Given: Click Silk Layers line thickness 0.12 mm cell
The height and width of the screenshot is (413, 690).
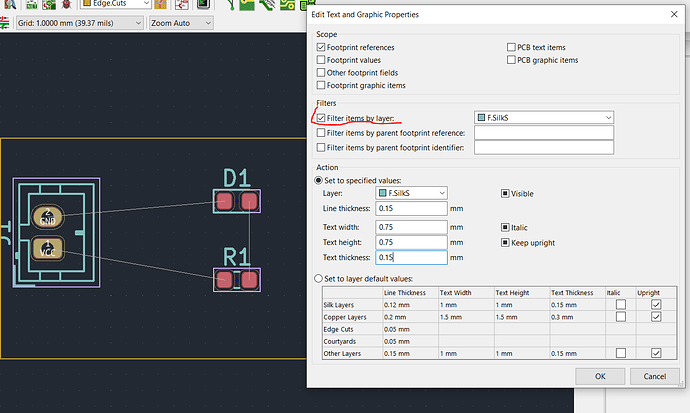Looking at the screenshot, I should [x=411, y=305].
